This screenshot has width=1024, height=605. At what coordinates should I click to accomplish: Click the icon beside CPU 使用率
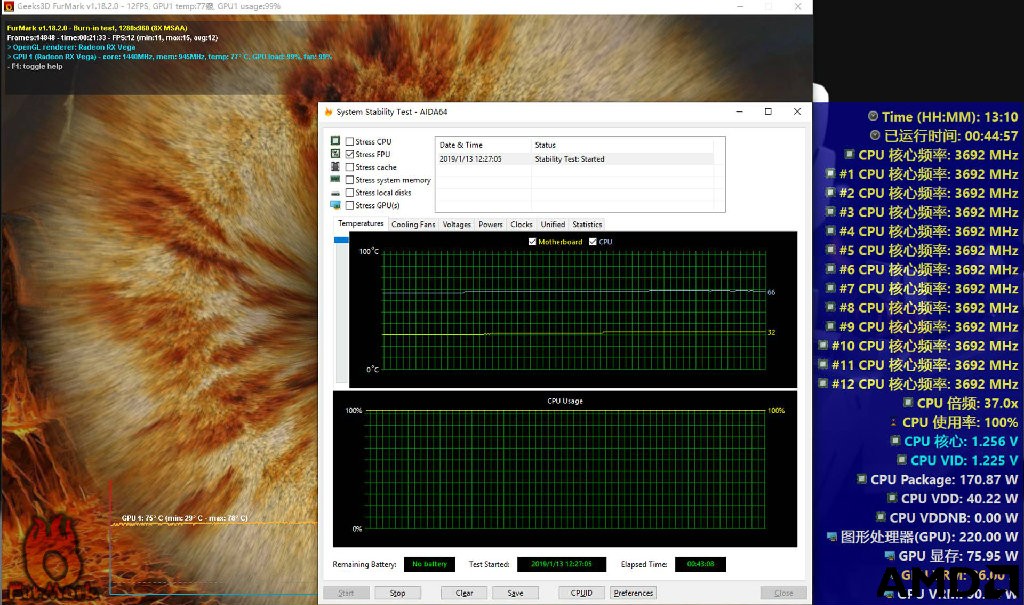coord(893,422)
